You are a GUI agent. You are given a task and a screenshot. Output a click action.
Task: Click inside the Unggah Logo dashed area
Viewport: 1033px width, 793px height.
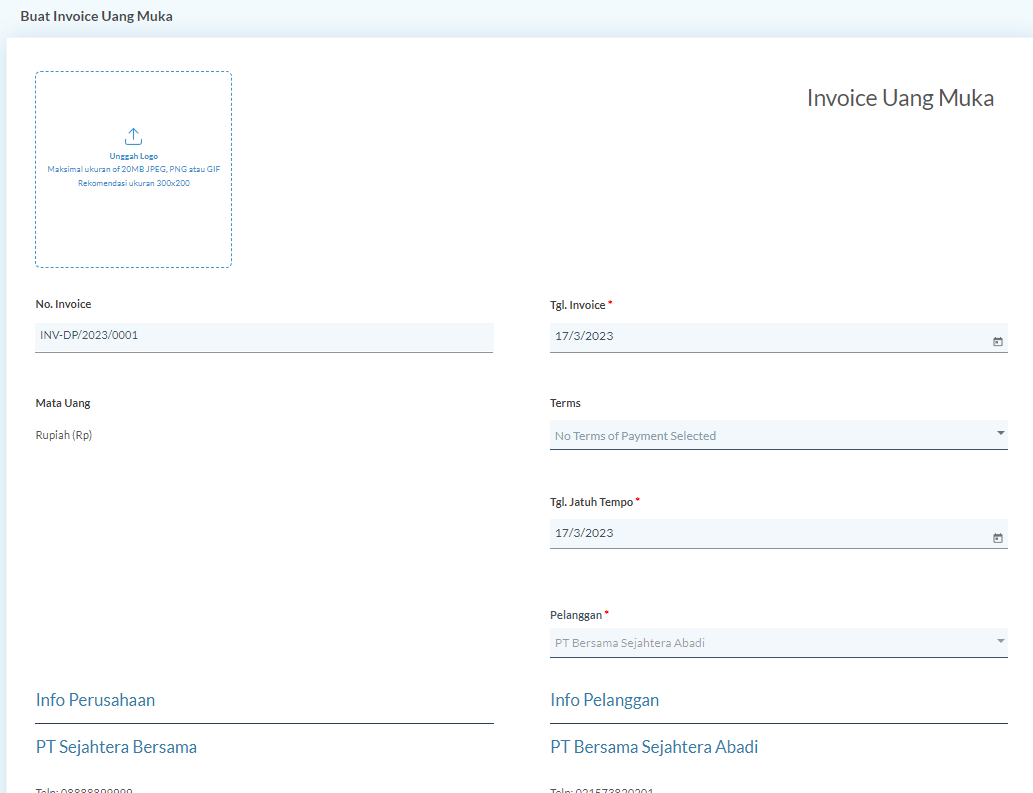click(133, 168)
